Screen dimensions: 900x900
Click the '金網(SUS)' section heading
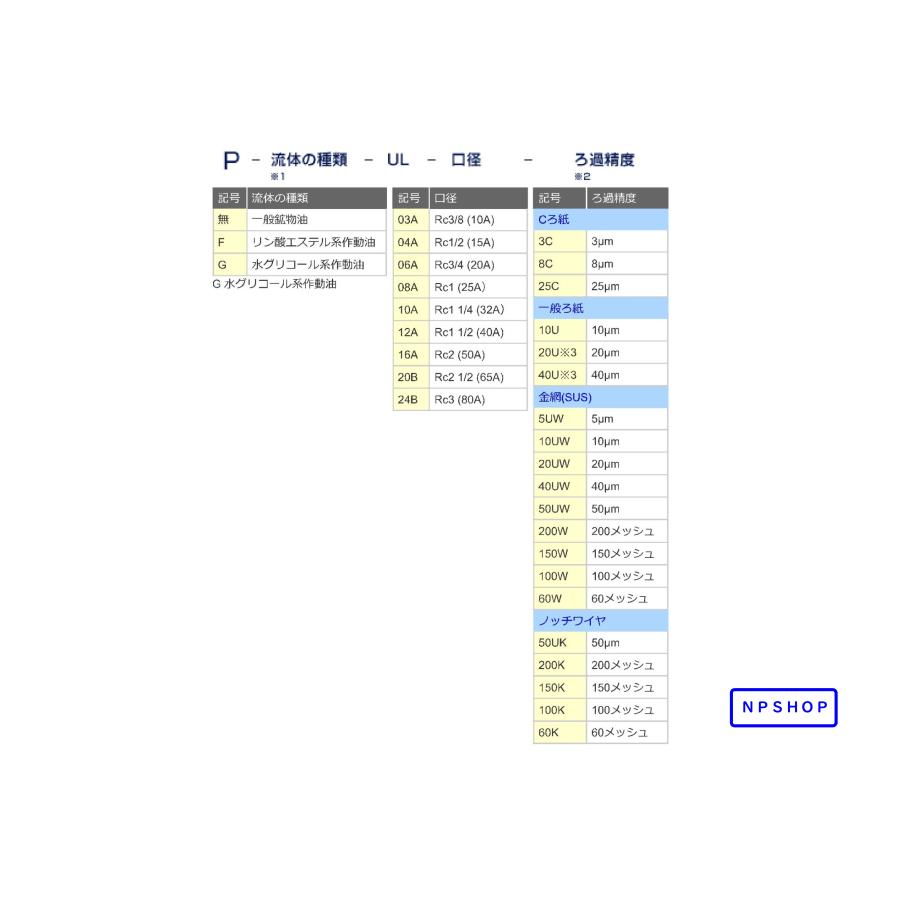(x=600, y=397)
